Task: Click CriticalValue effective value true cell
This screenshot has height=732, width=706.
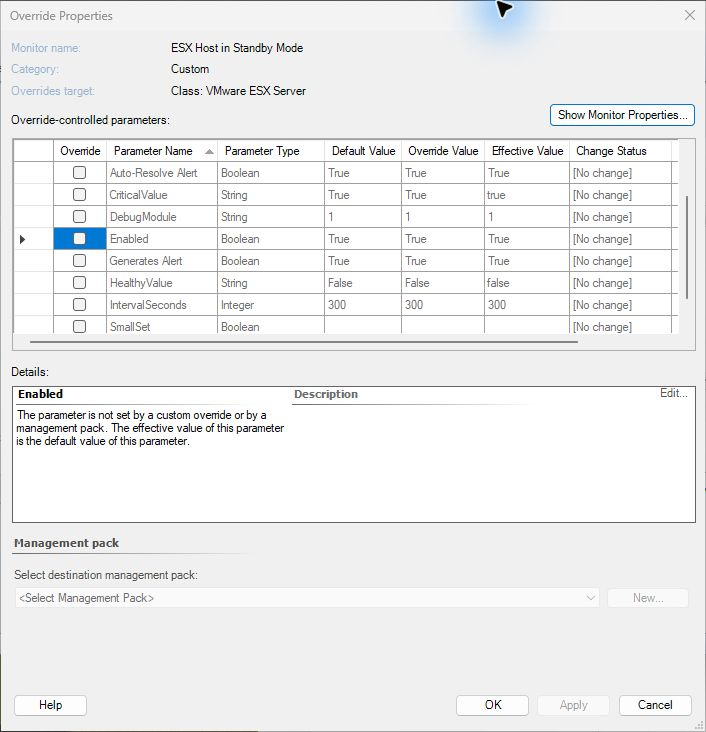Action: [x=527, y=195]
